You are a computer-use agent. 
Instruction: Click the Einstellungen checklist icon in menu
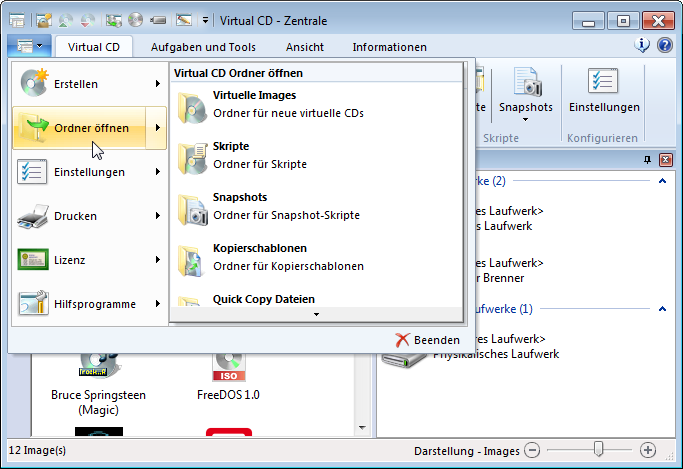(x=33, y=172)
